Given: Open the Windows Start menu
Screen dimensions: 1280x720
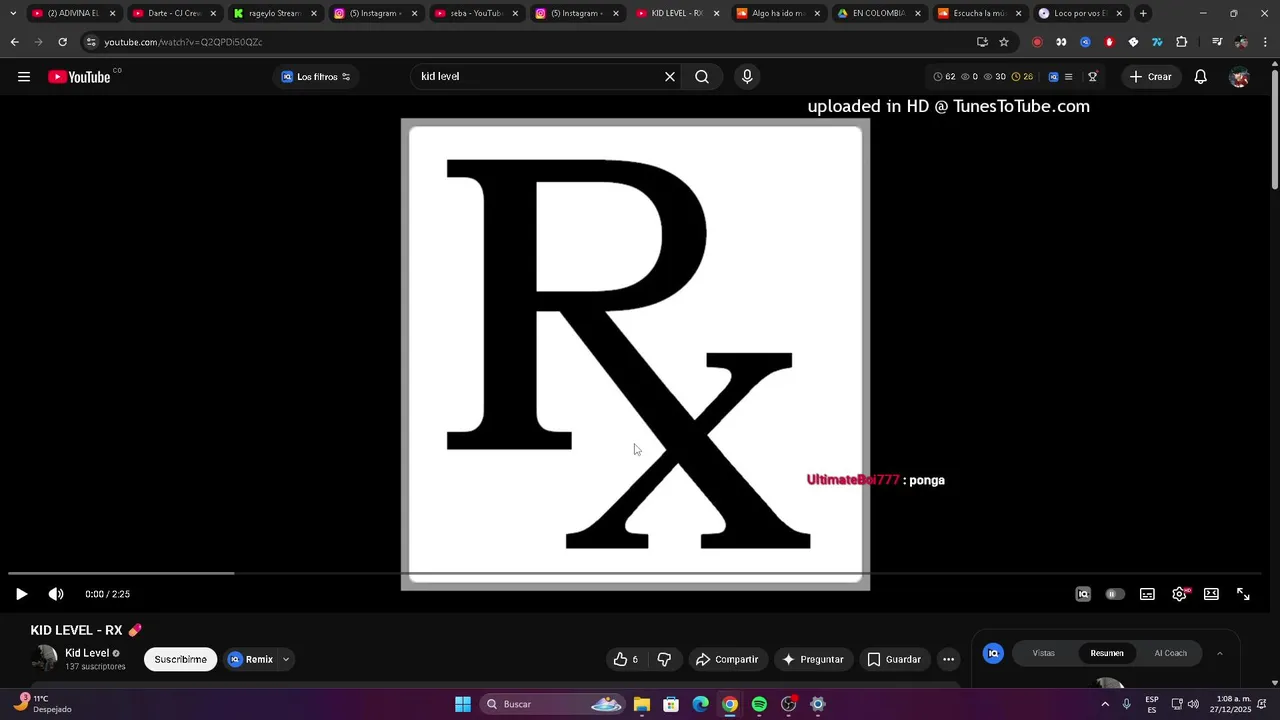Looking at the screenshot, I should pyautogui.click(x=463, y=704).
